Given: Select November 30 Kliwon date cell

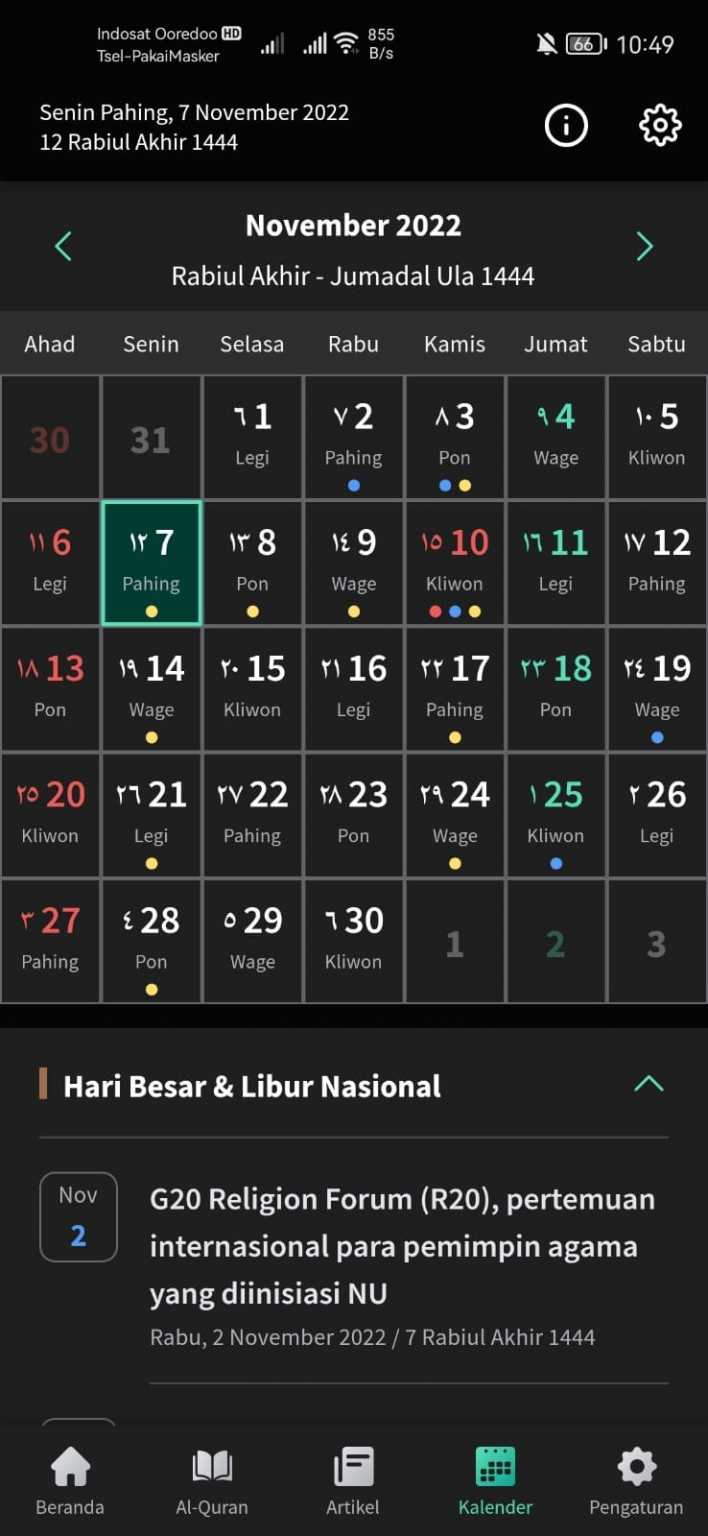Looking at the screenshot, I should coord(353,940).
